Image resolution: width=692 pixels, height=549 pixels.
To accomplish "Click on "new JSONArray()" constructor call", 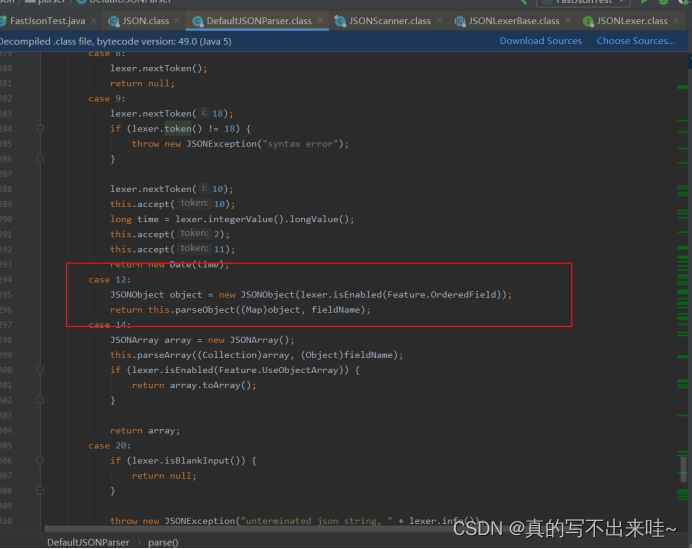I will click(x=249, y=340).
